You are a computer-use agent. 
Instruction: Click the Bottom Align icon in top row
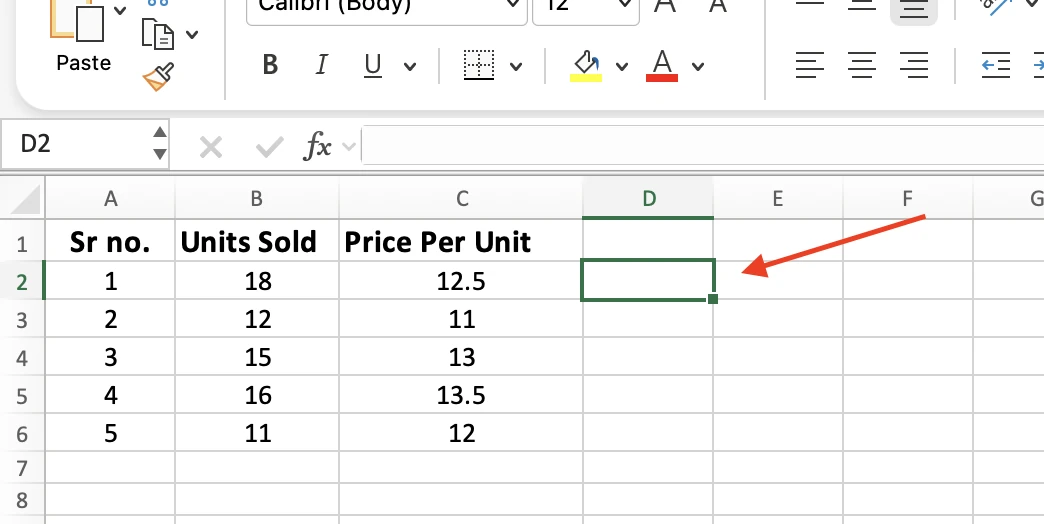click(x=914, y=9)
